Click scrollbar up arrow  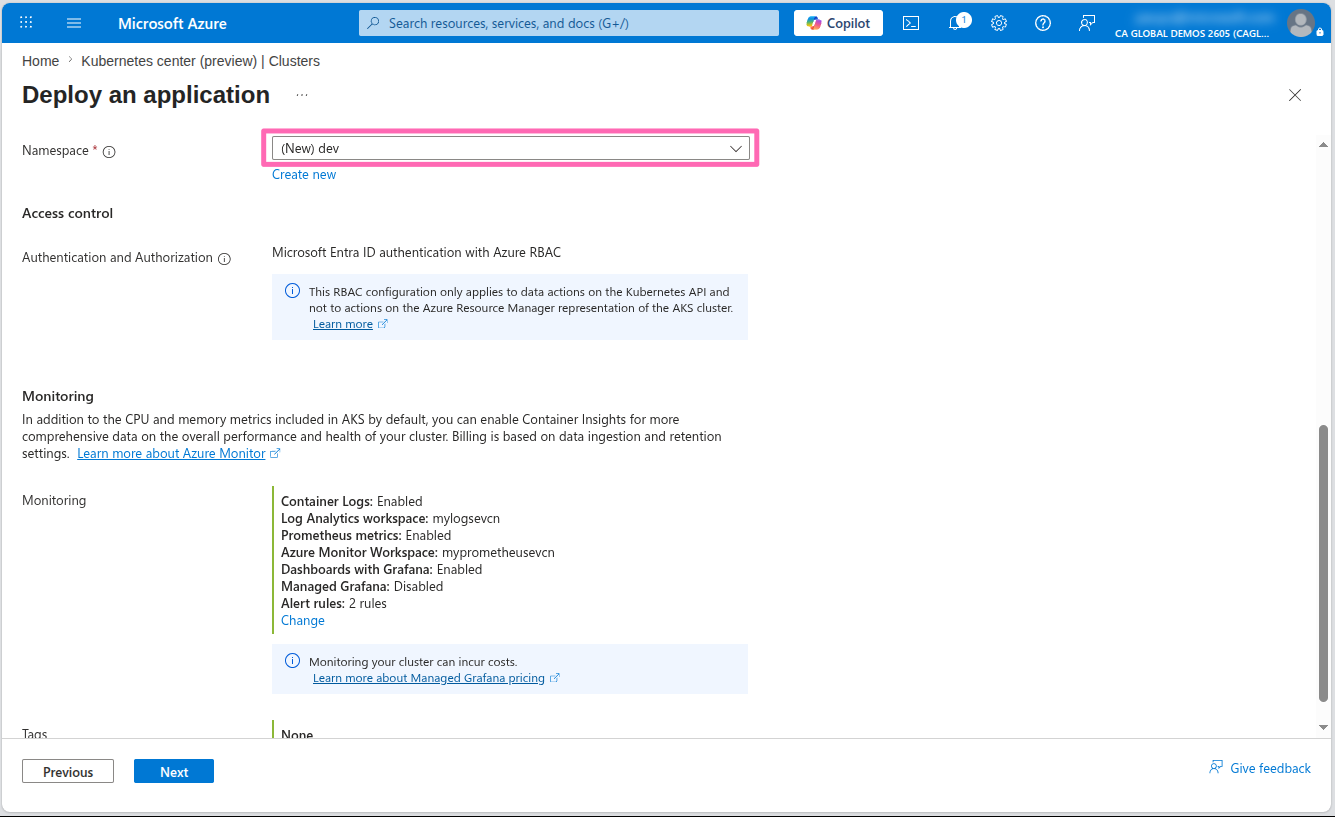[1324, 146]
